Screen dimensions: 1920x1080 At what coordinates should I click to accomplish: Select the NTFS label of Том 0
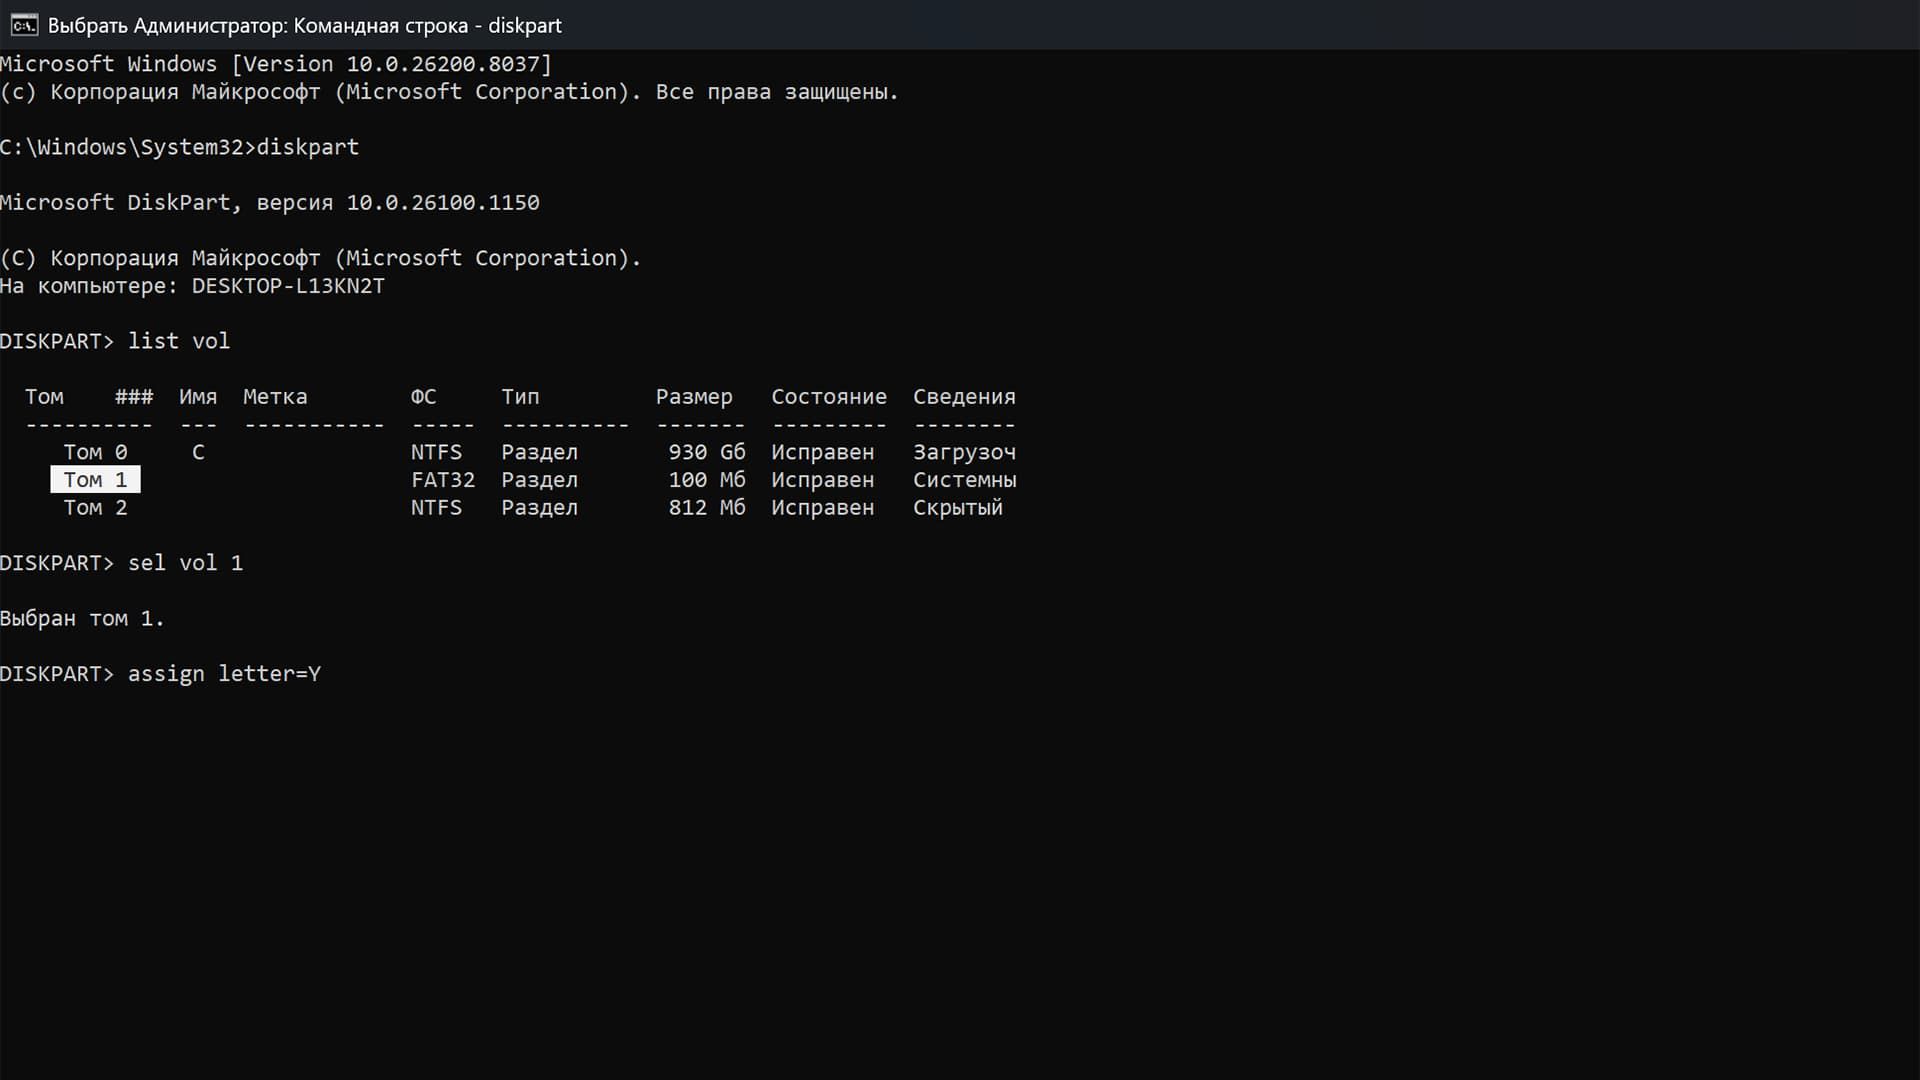pyautogui.click(x=435, y=451)
